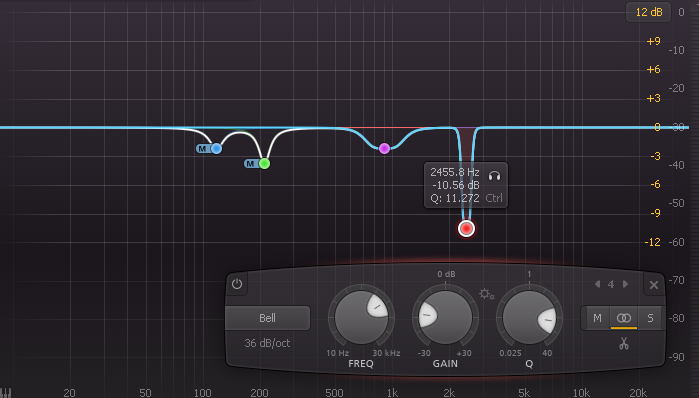Go to next band with right arrow
The width and height of the screenshot is (699, 398).
[x=625, y=284]
